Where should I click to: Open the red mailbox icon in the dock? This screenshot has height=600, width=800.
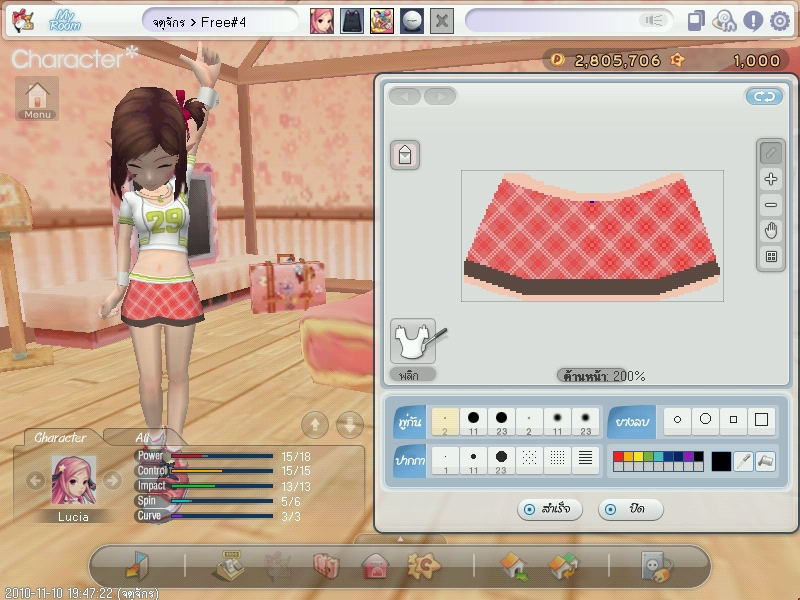(375, 566)
